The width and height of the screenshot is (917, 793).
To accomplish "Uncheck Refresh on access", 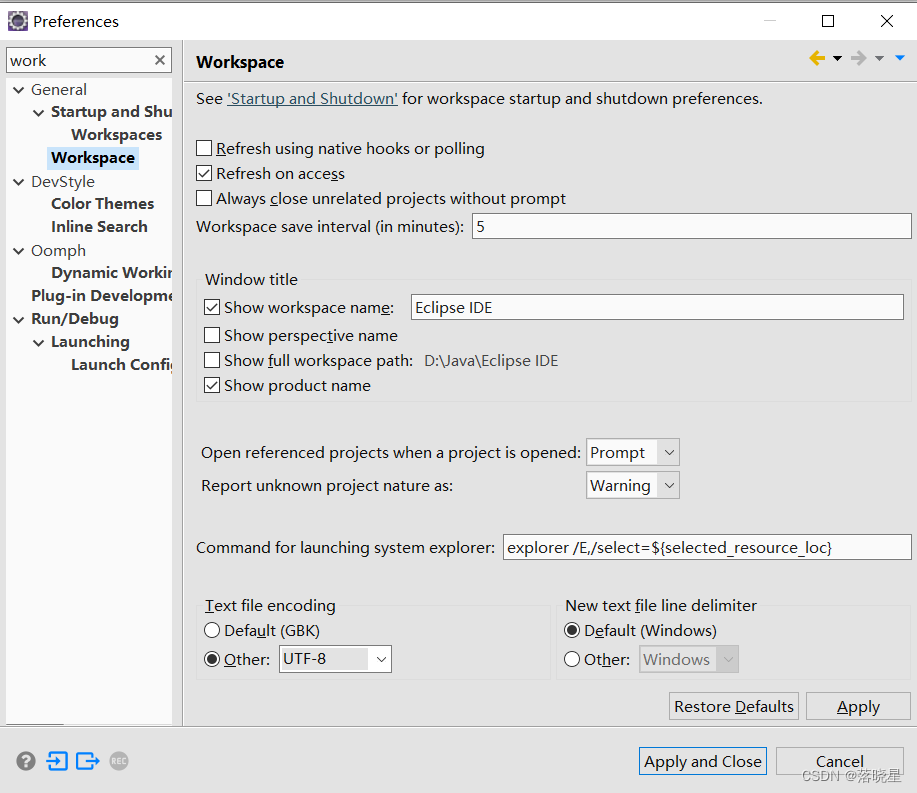I will pos(204,173).
